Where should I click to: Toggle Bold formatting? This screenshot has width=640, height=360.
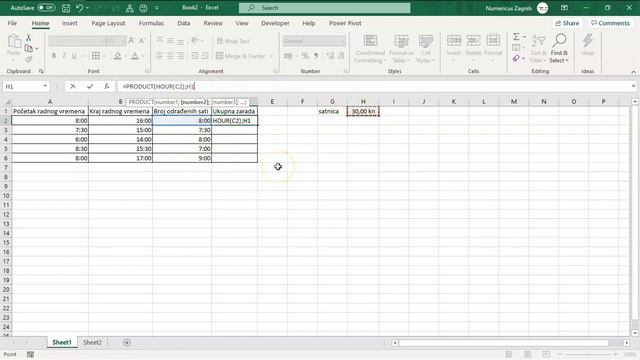[53, 56]
